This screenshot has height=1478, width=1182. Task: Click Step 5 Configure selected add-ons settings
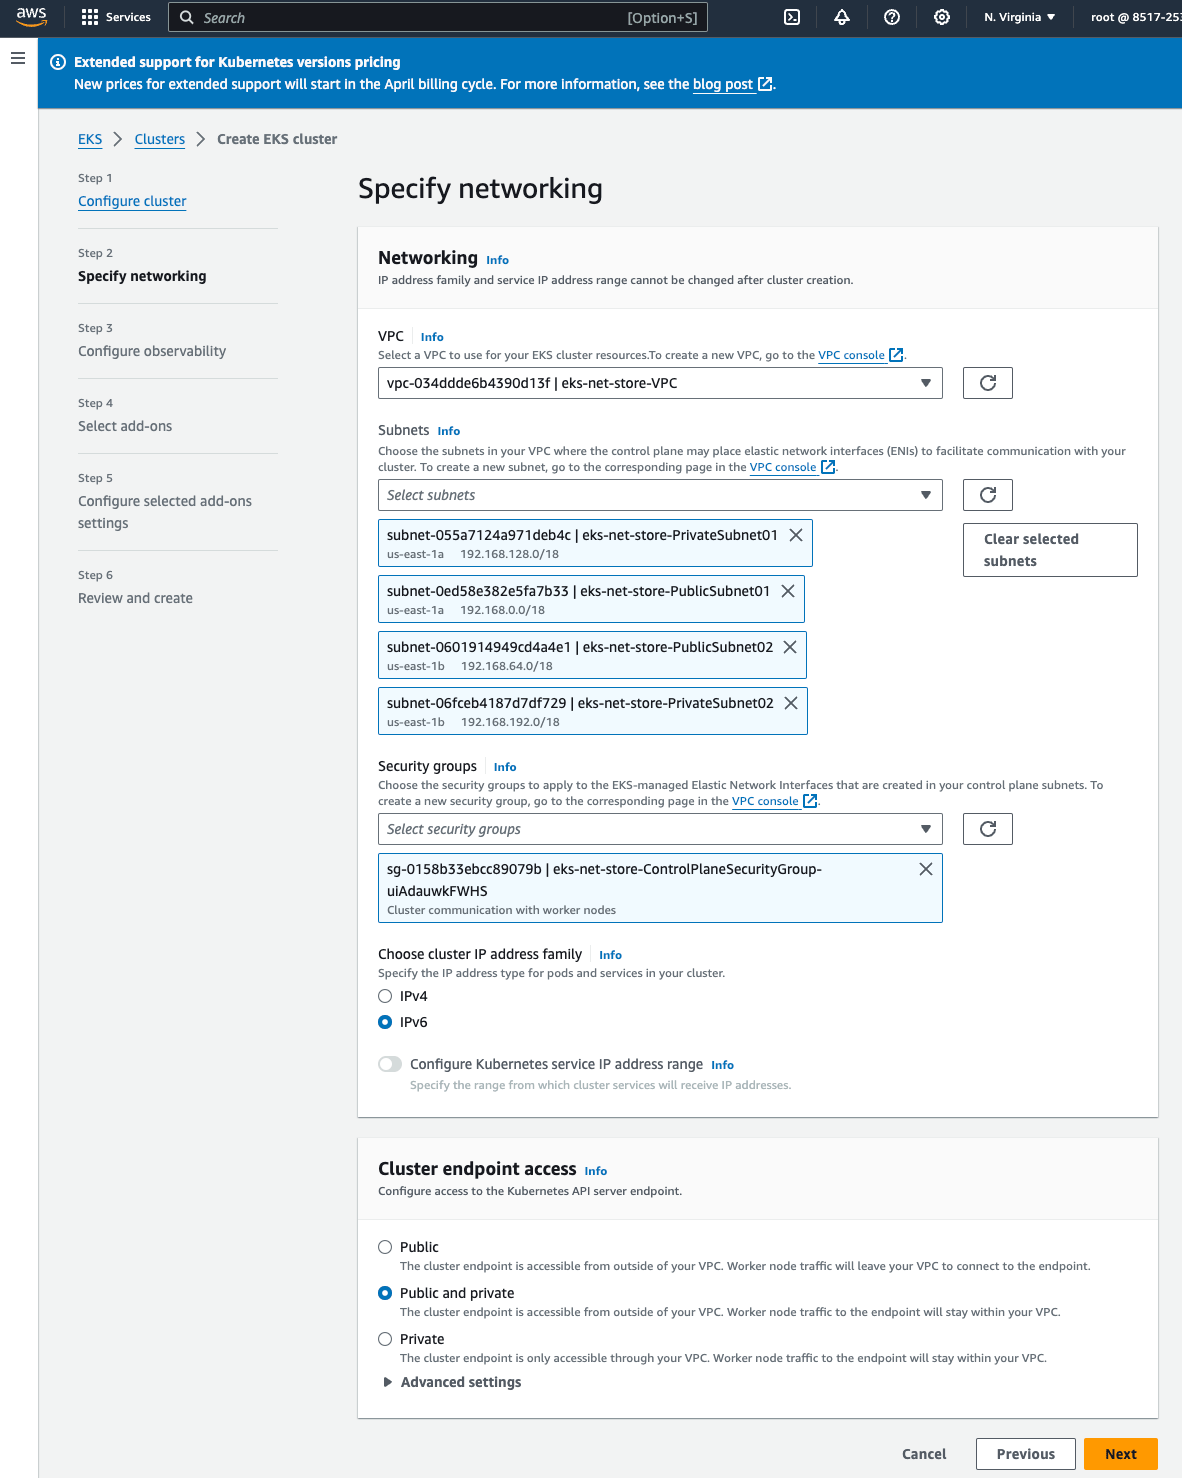click(165, 512)
